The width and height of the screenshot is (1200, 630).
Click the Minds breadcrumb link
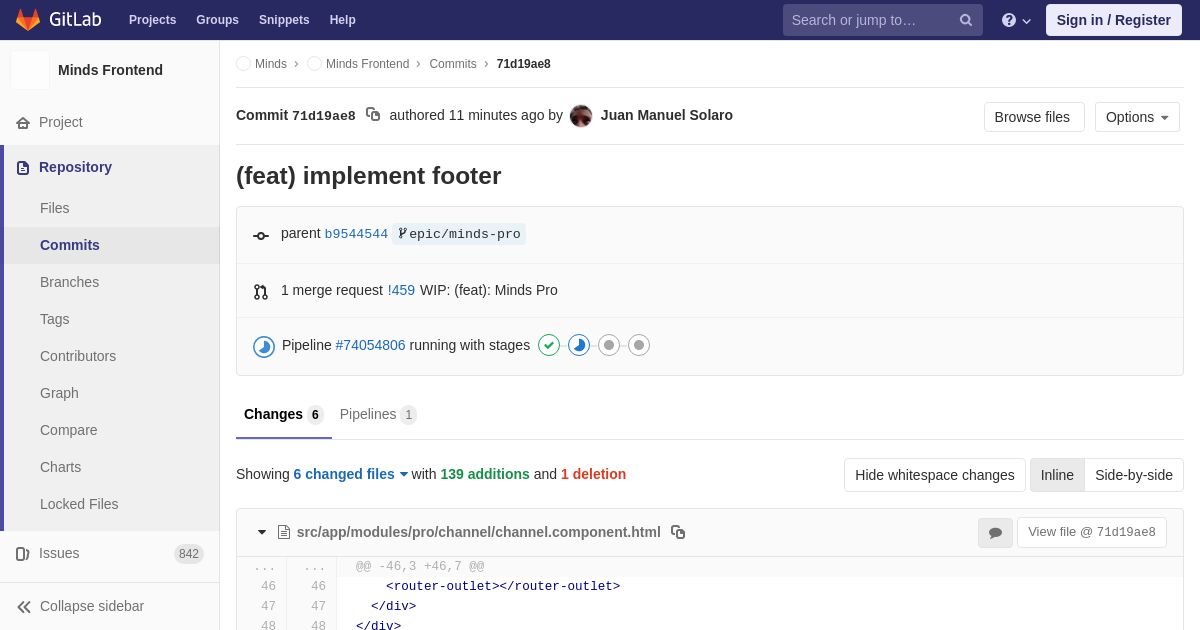(x=271, y=64)
